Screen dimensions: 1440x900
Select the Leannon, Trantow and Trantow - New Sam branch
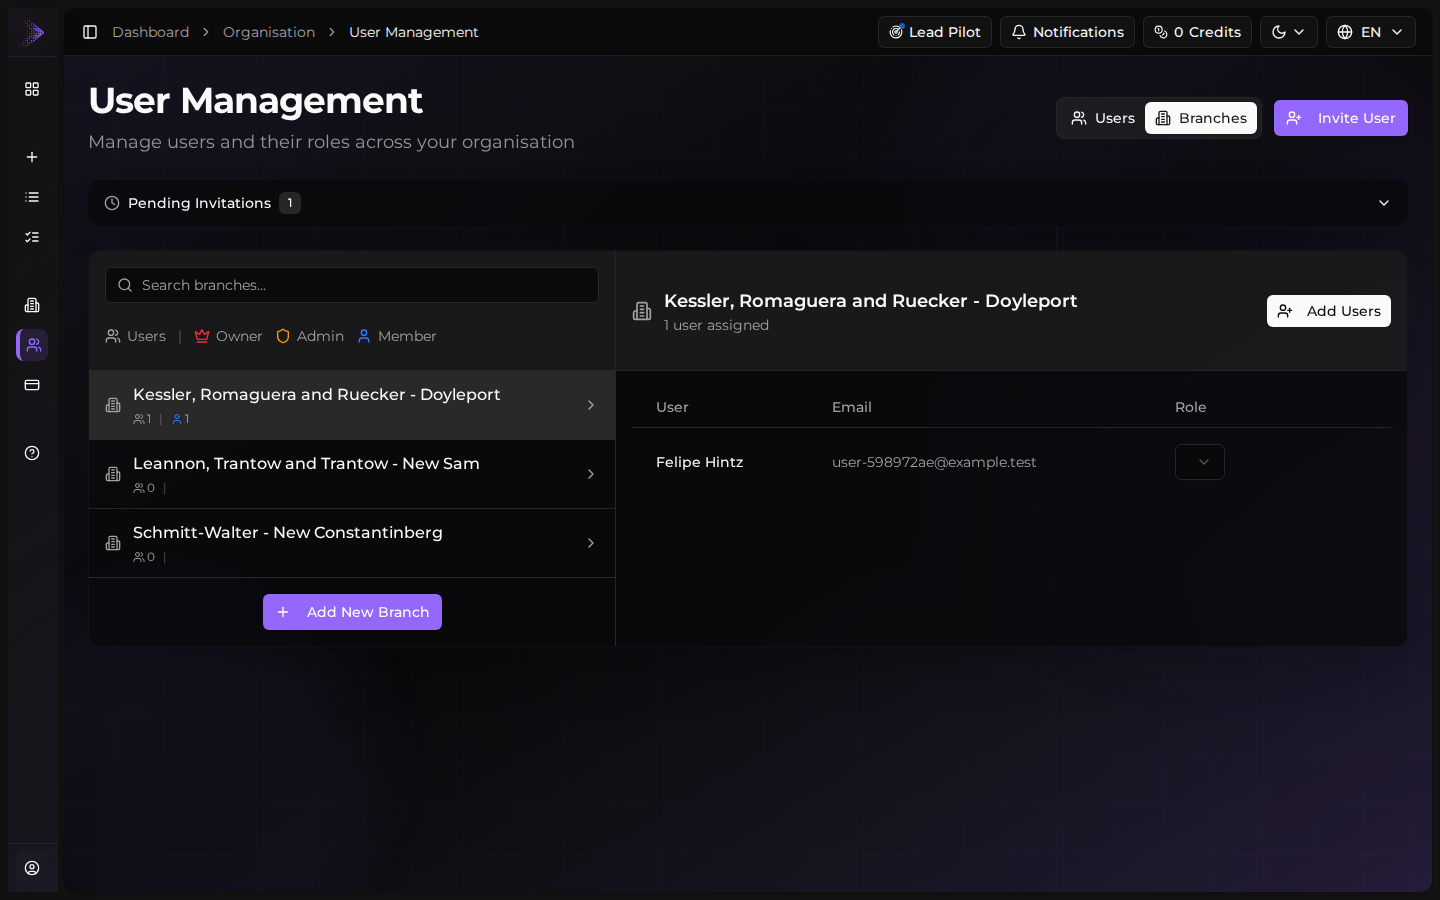click(352, 474)
